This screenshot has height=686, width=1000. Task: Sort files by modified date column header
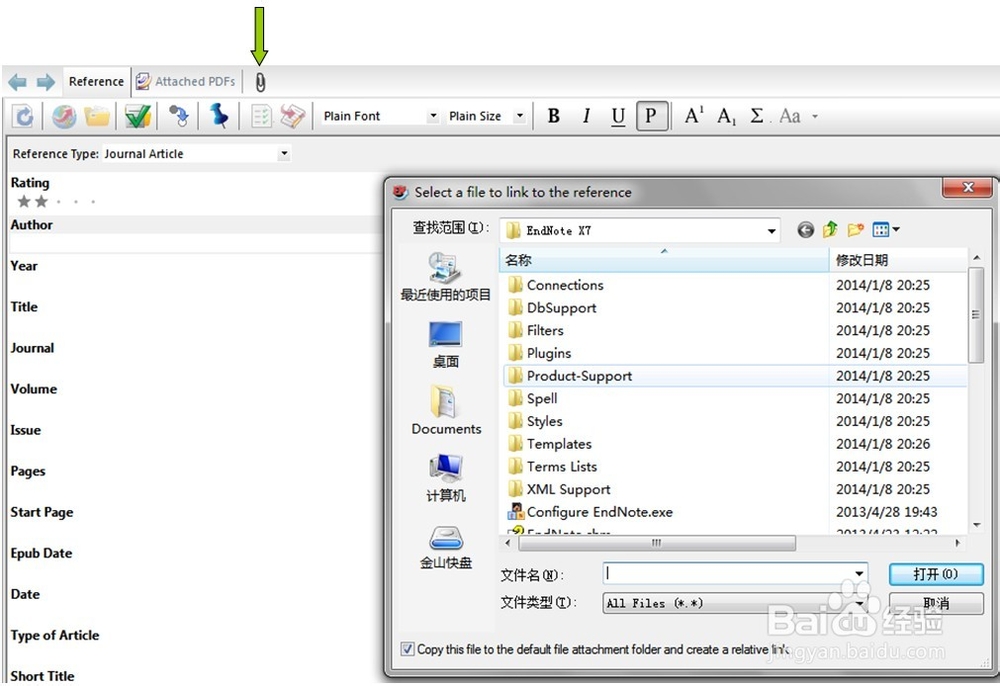(898, 260)
